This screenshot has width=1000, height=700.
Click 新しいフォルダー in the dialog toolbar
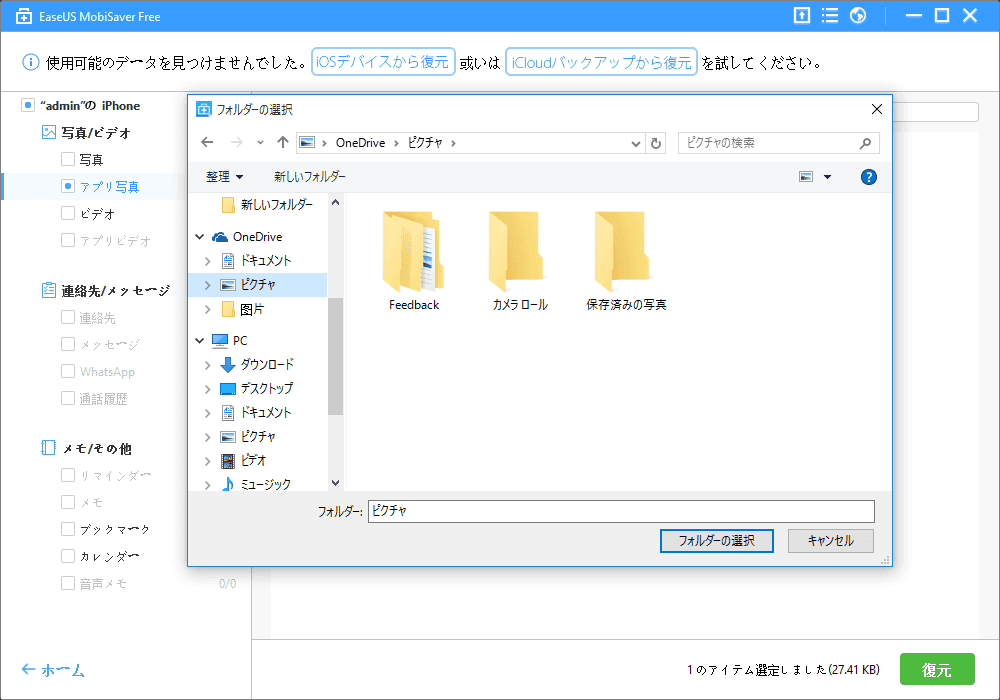[x=310, y=177]
